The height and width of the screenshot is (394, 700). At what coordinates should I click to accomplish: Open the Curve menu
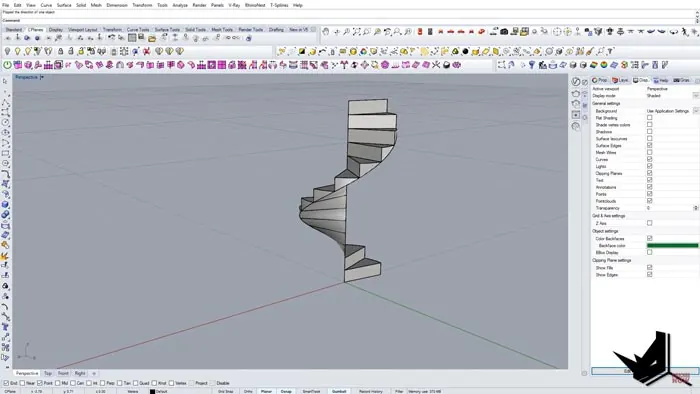coord(46,5)
